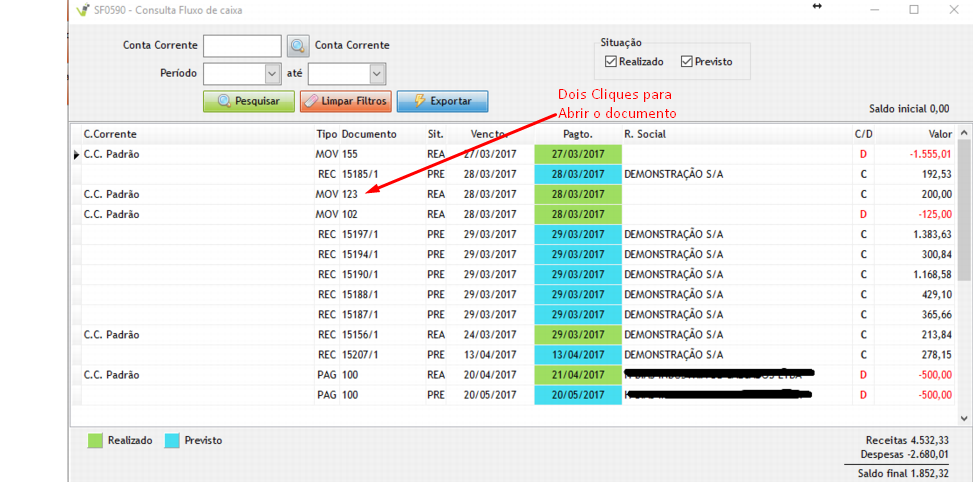Click the R. Social column header
The height and width of the screenshot is (482, 973).
point(645,134)
